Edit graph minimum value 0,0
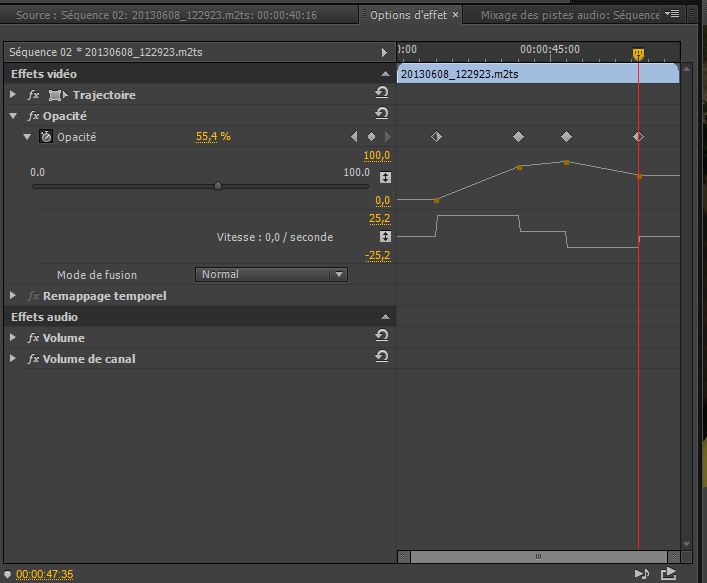The image size is (707, 583). coord(382,200)
